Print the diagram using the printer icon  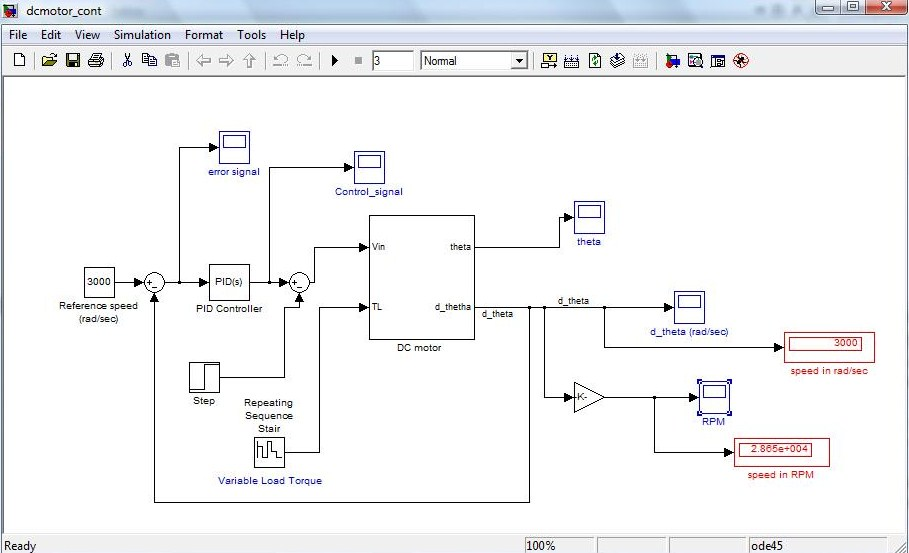click(x=95, y=61)
